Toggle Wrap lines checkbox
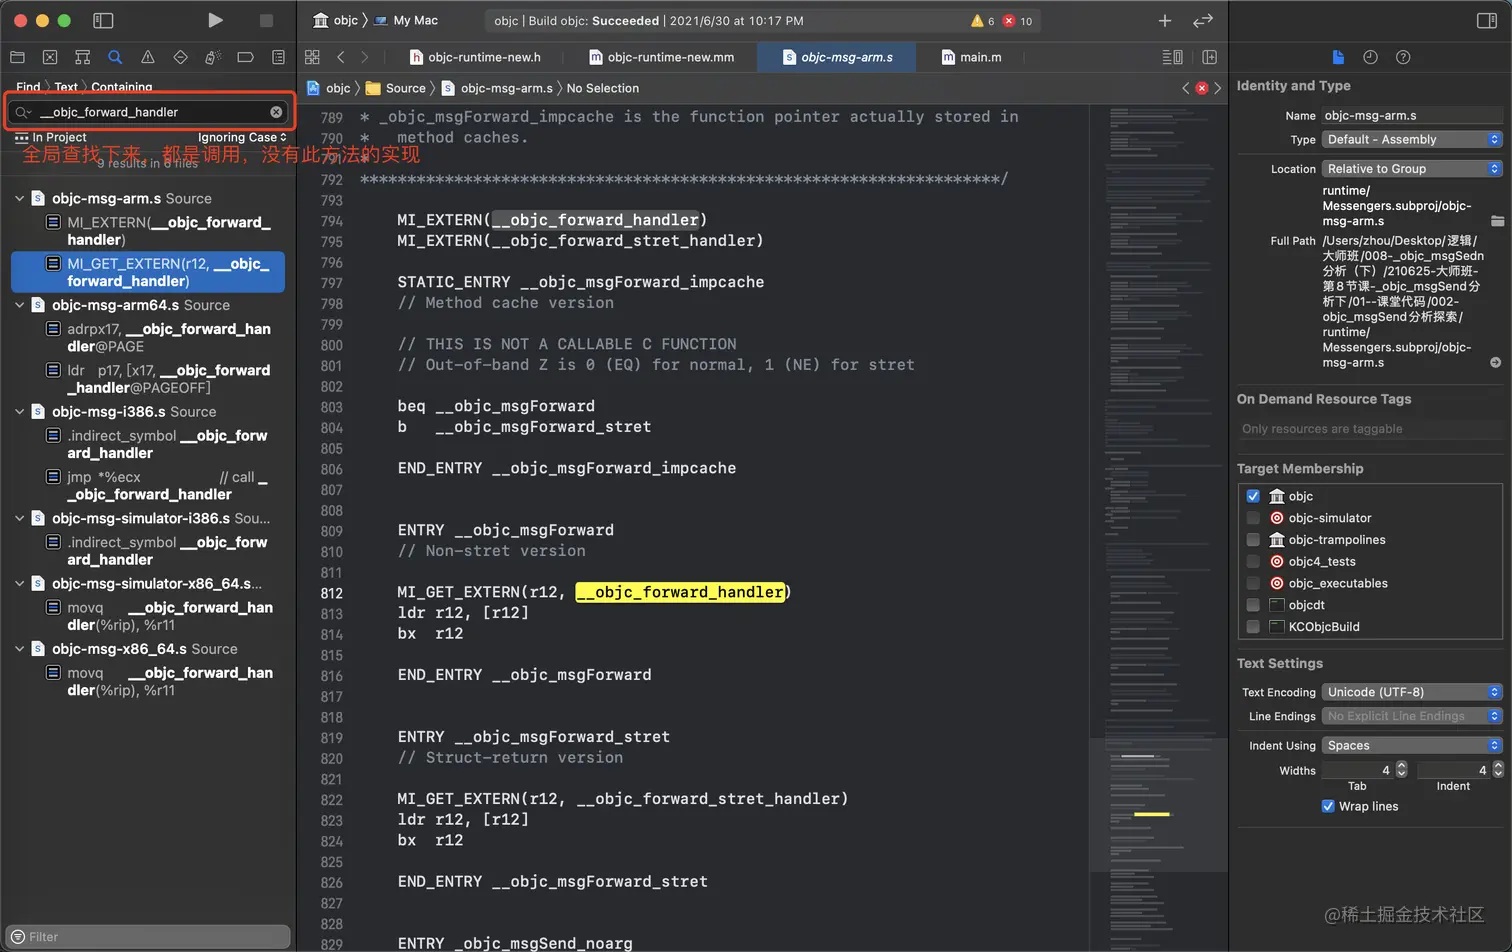This screenshot has height=952, width=1512. point(1328,806)
